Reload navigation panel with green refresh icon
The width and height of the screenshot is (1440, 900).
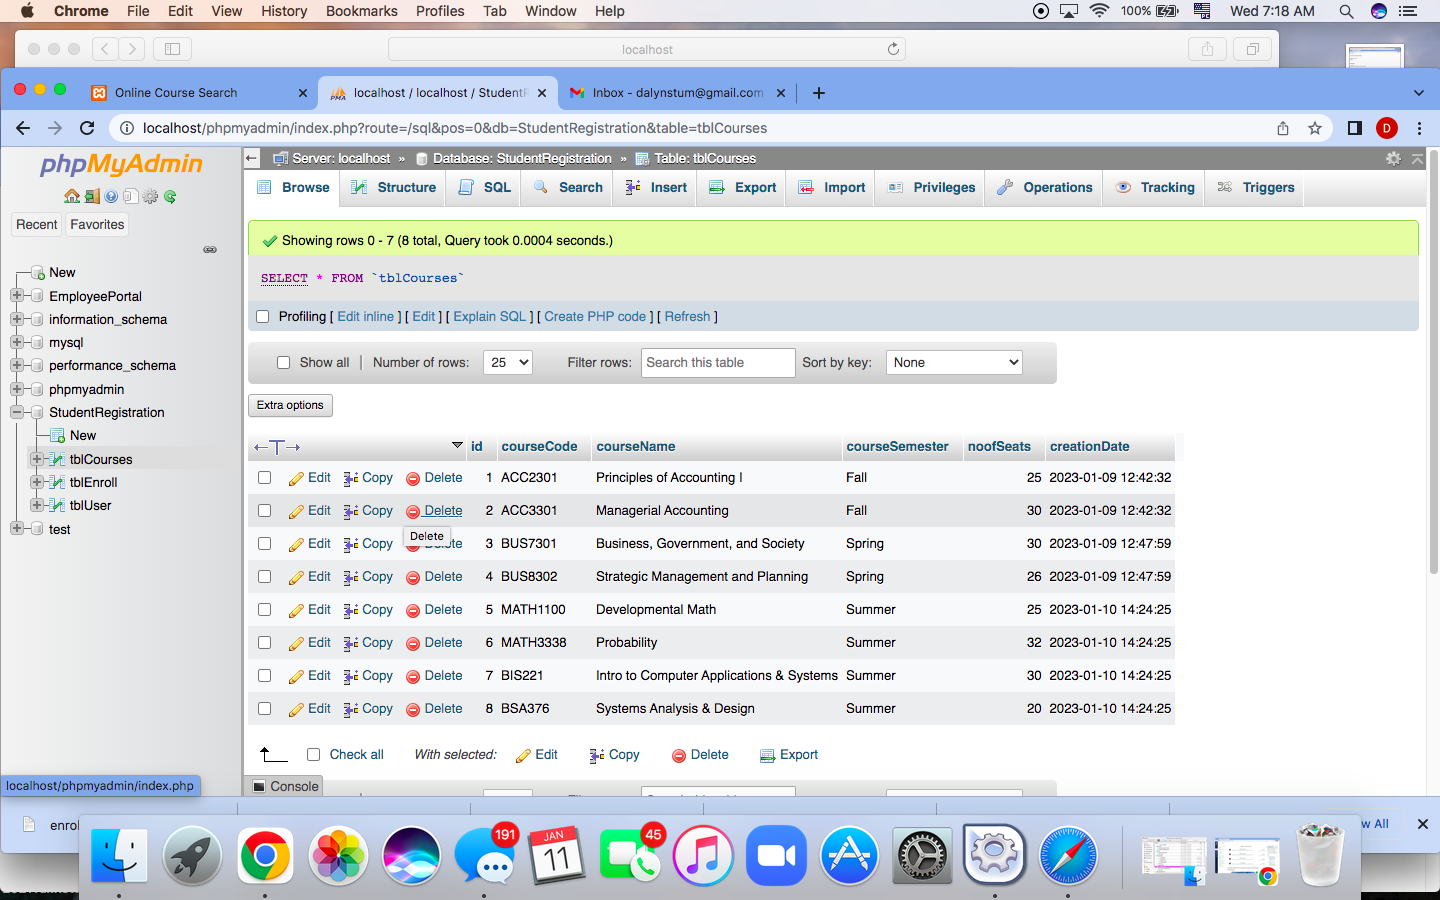pyautogui.click(x=170, y=196)
